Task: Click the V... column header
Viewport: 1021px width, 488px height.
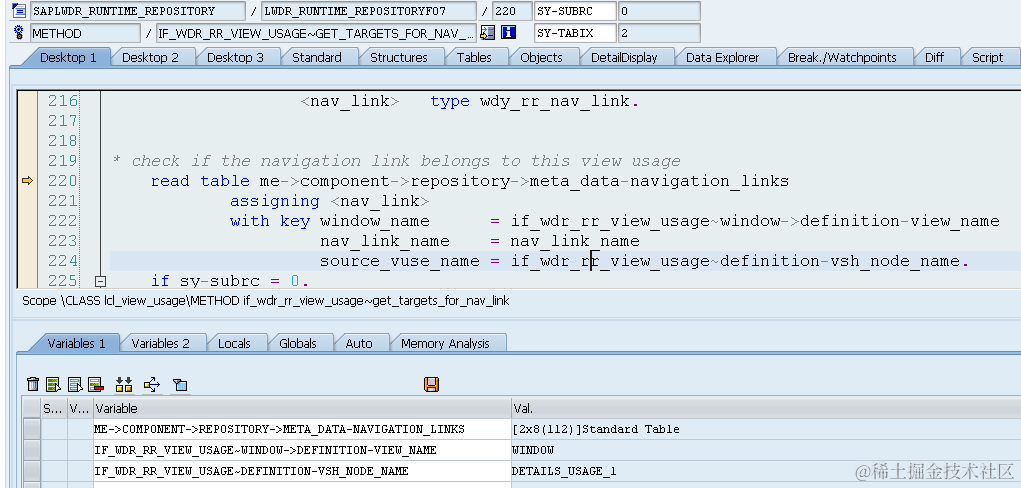Action: click(80, 409)
